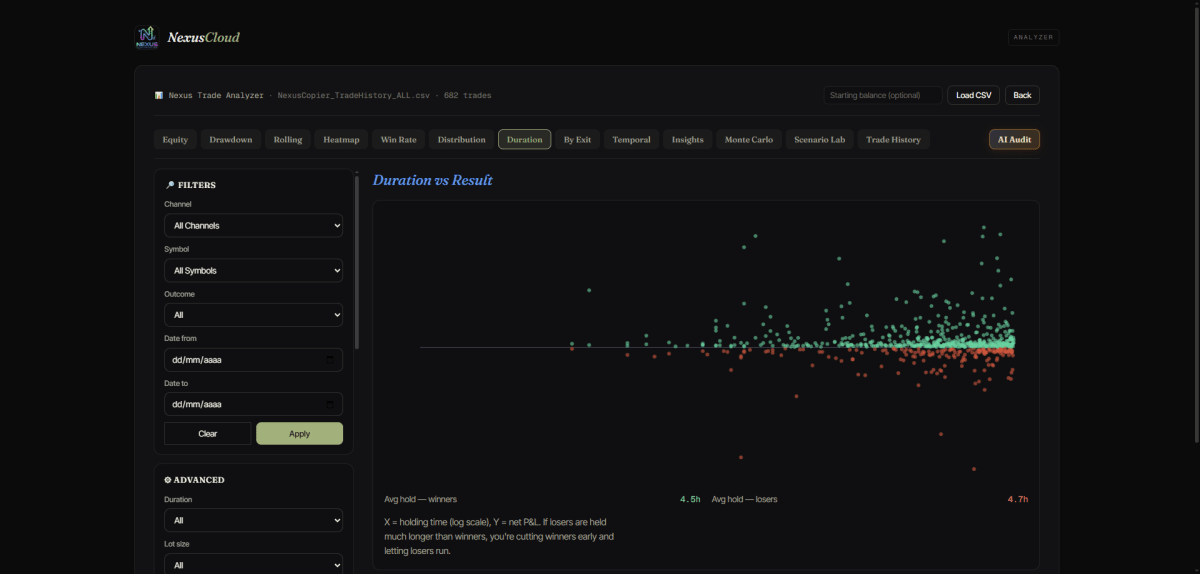
Task: Switch to the Equity tab
Action: click(x=175, y=140)
